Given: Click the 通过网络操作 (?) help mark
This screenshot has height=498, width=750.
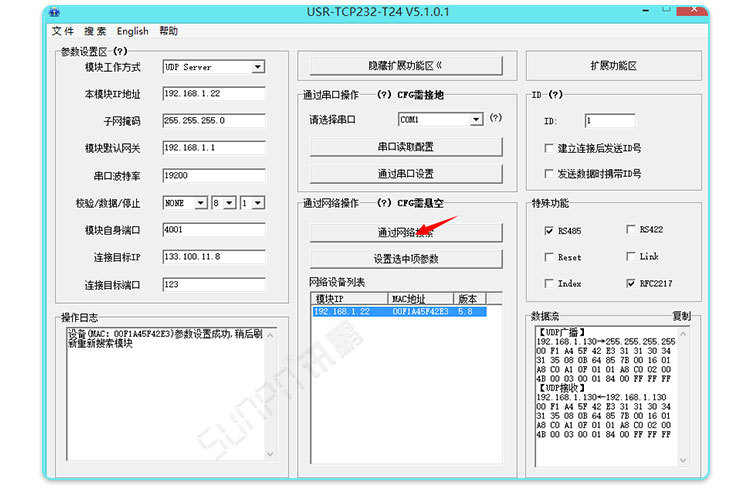Looking at the screenshot, I should click(384, 203).
